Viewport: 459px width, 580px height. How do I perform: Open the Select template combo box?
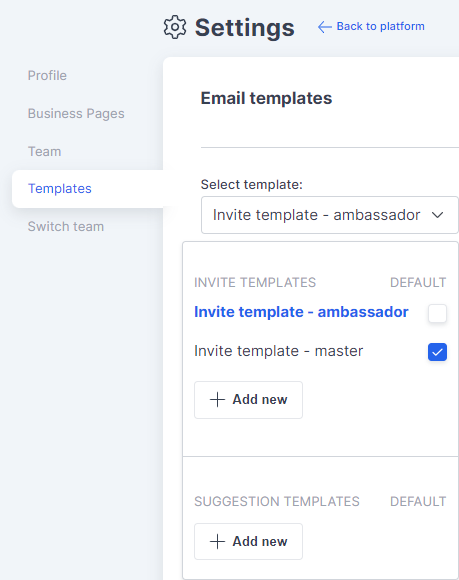[330, 215]
